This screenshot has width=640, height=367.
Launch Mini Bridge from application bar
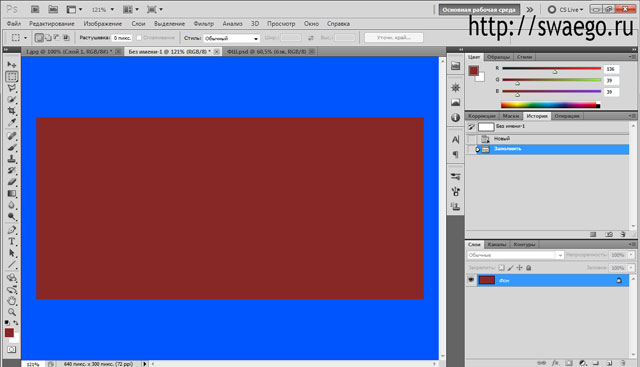[53, 9]
